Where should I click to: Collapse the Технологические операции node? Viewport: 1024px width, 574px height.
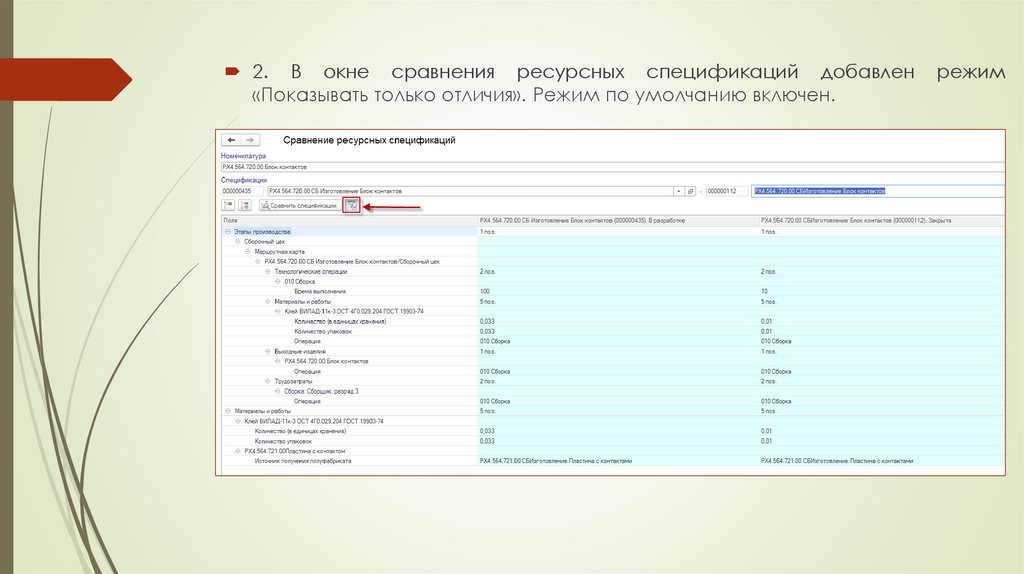pos(267,271)
